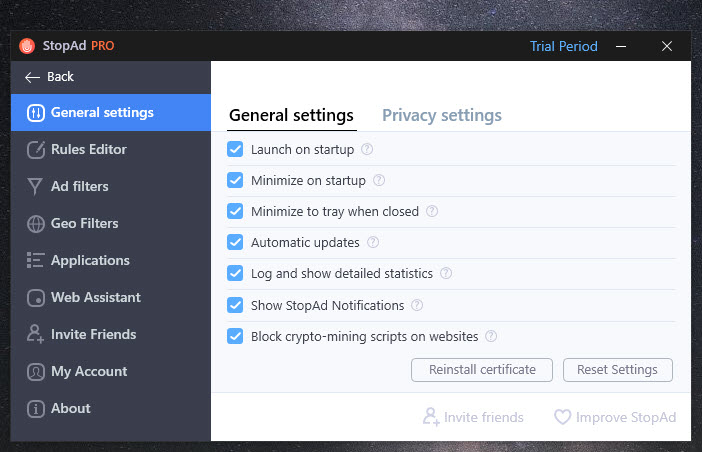Click the Reinstall certificate button

482,370
